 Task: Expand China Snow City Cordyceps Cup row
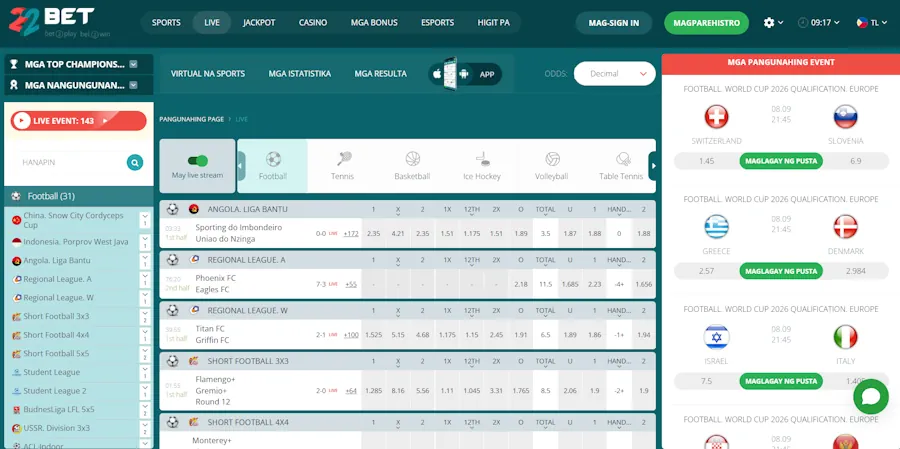[145, 220]
